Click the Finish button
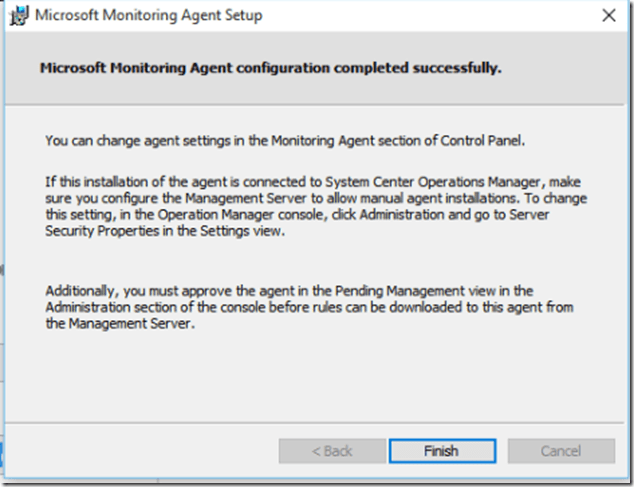 click(441, 451)
